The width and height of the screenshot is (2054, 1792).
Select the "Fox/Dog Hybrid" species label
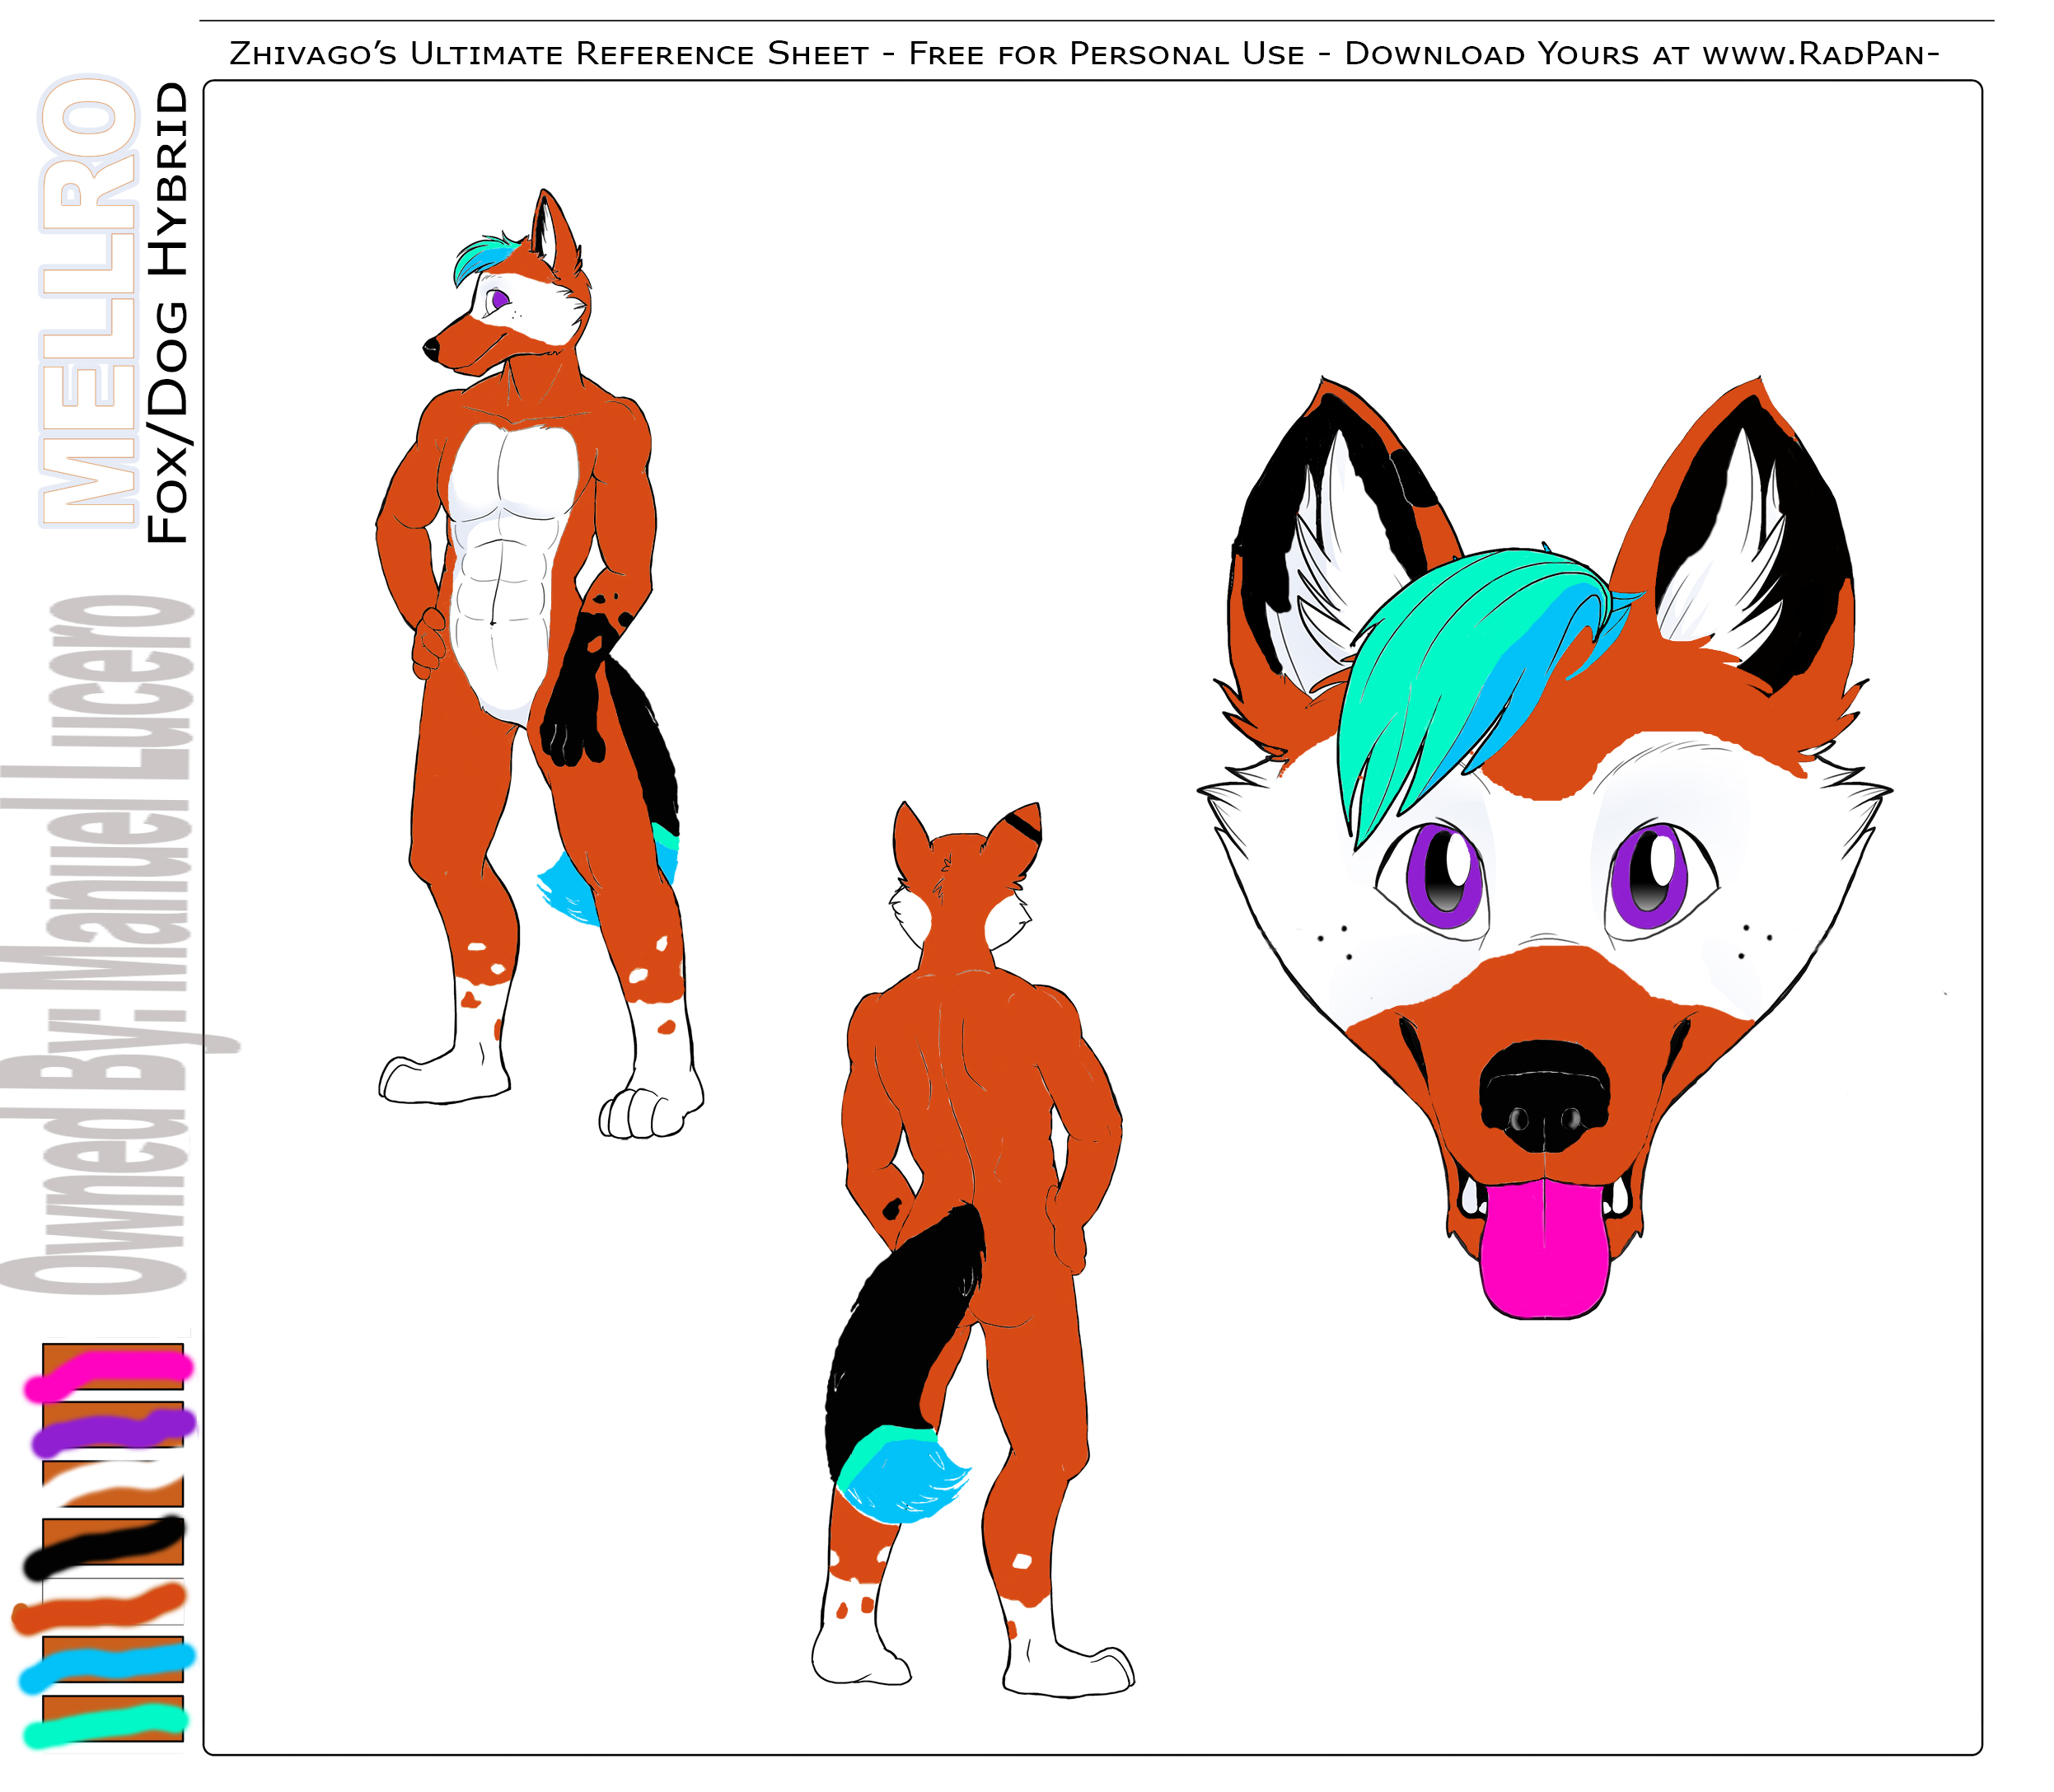tap(167, 312)
